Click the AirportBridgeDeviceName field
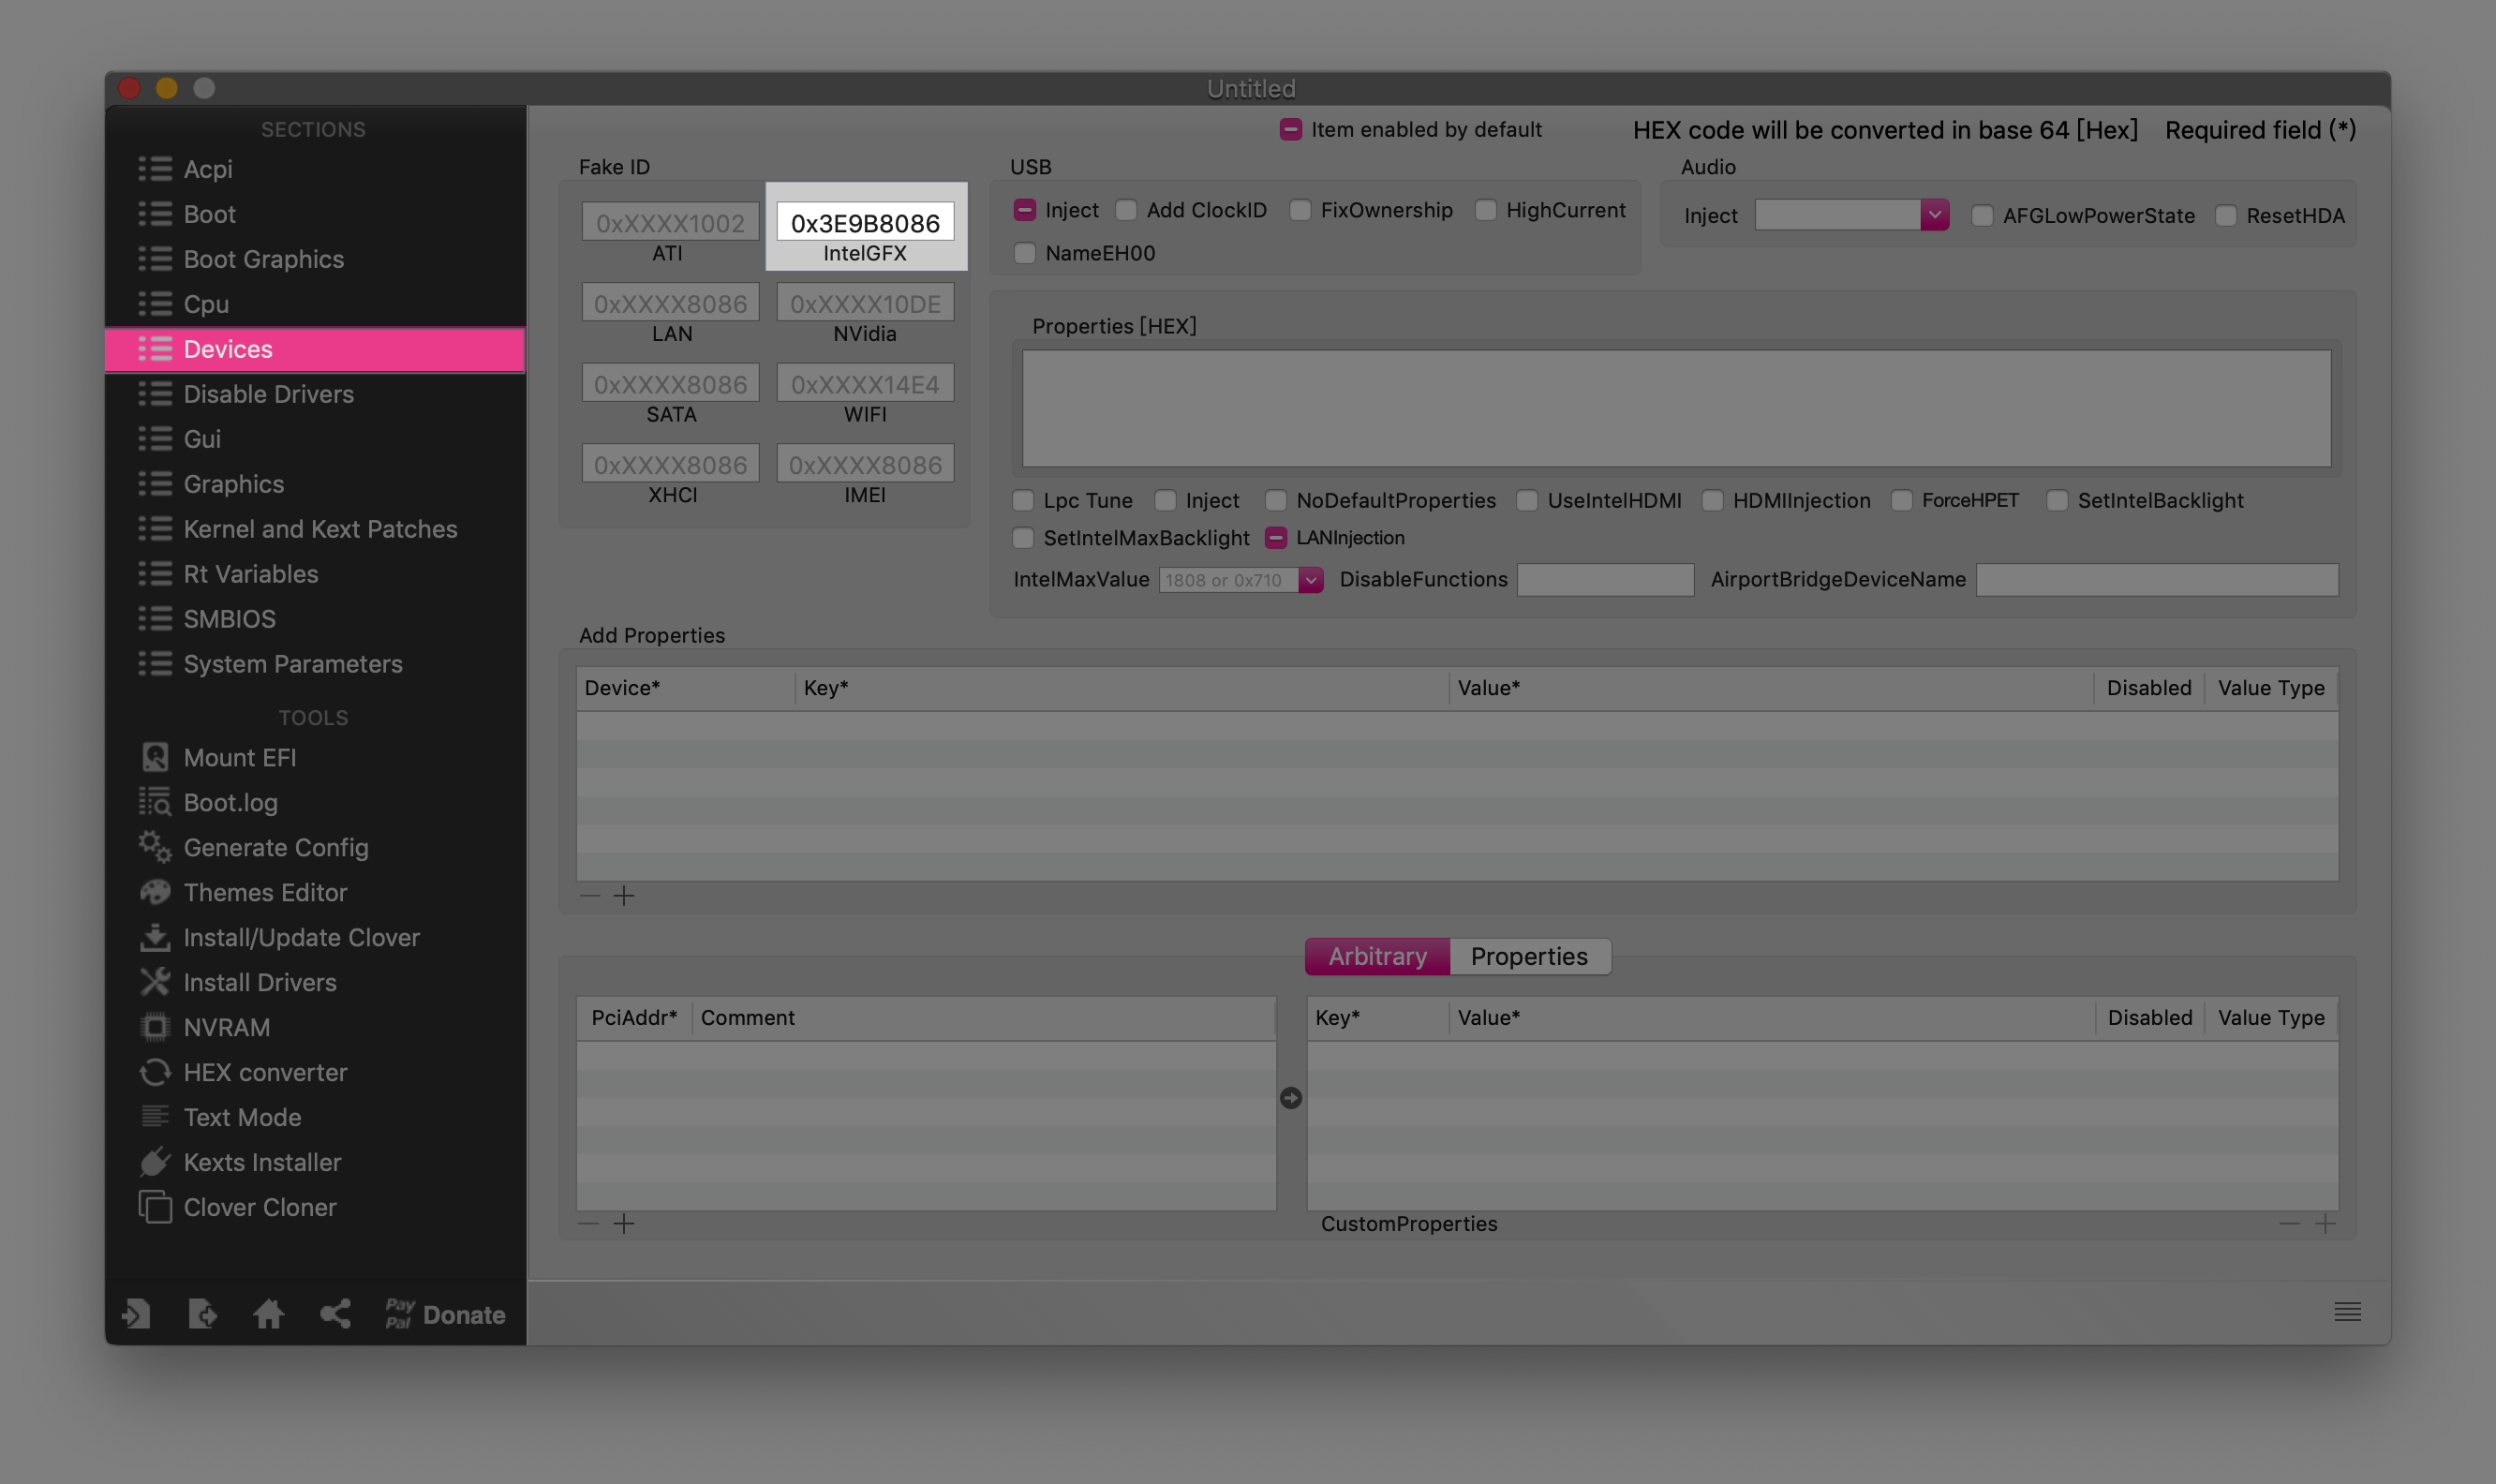Viewport: 2496px width, 1484px height. 2157,580
